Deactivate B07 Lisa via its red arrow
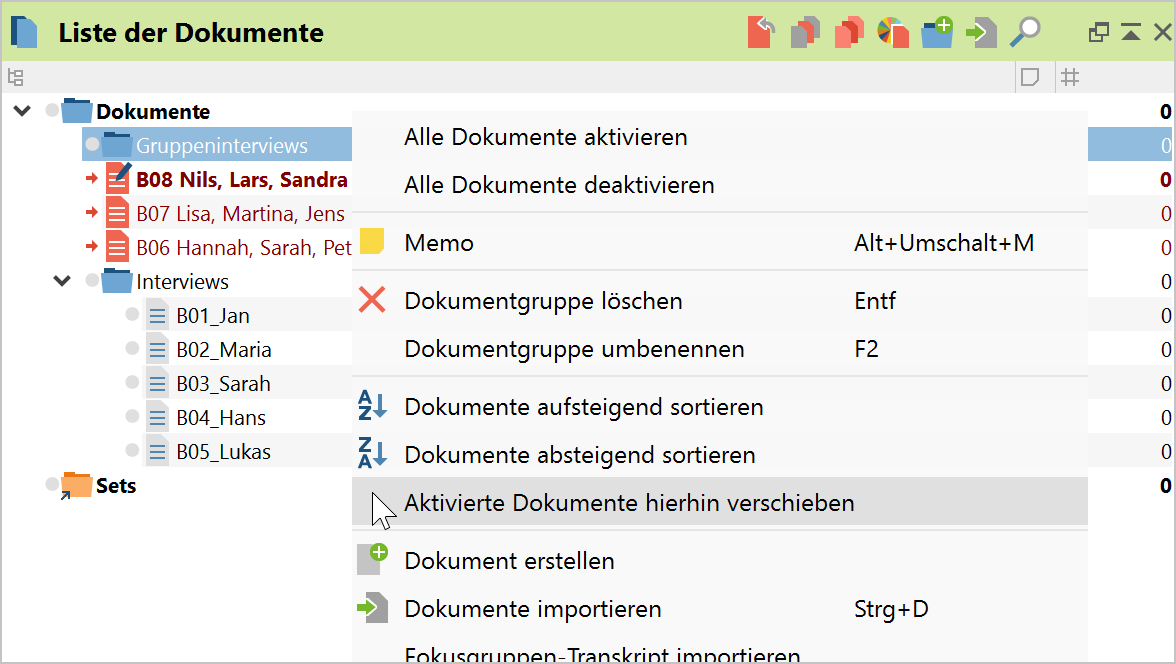 pos(92,212)
